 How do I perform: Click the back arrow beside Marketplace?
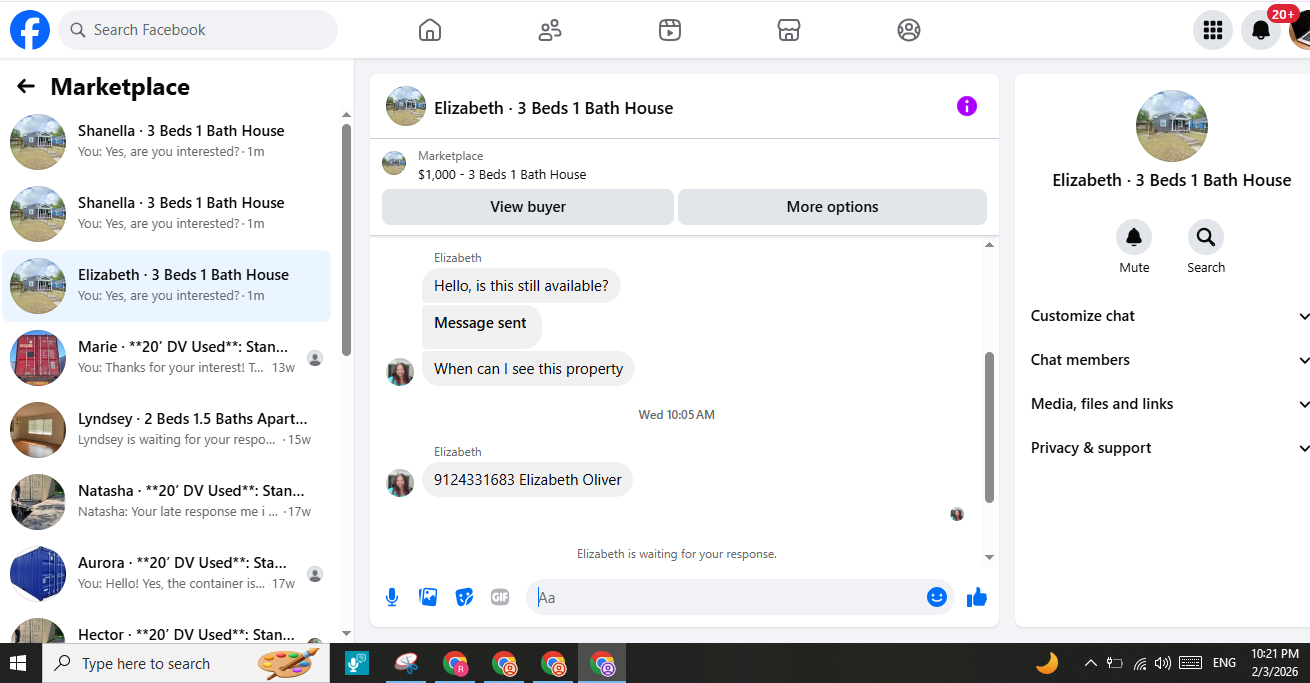click(x=26, y=87)
